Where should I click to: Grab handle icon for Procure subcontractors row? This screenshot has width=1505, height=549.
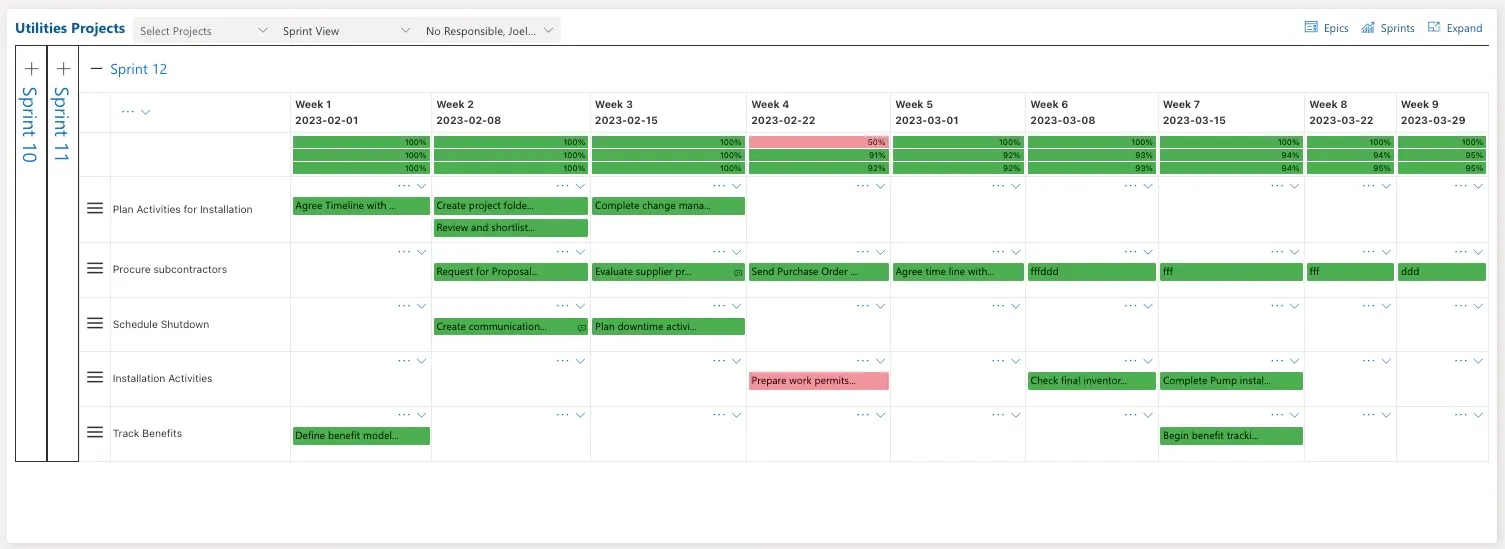tap(95, 268)
